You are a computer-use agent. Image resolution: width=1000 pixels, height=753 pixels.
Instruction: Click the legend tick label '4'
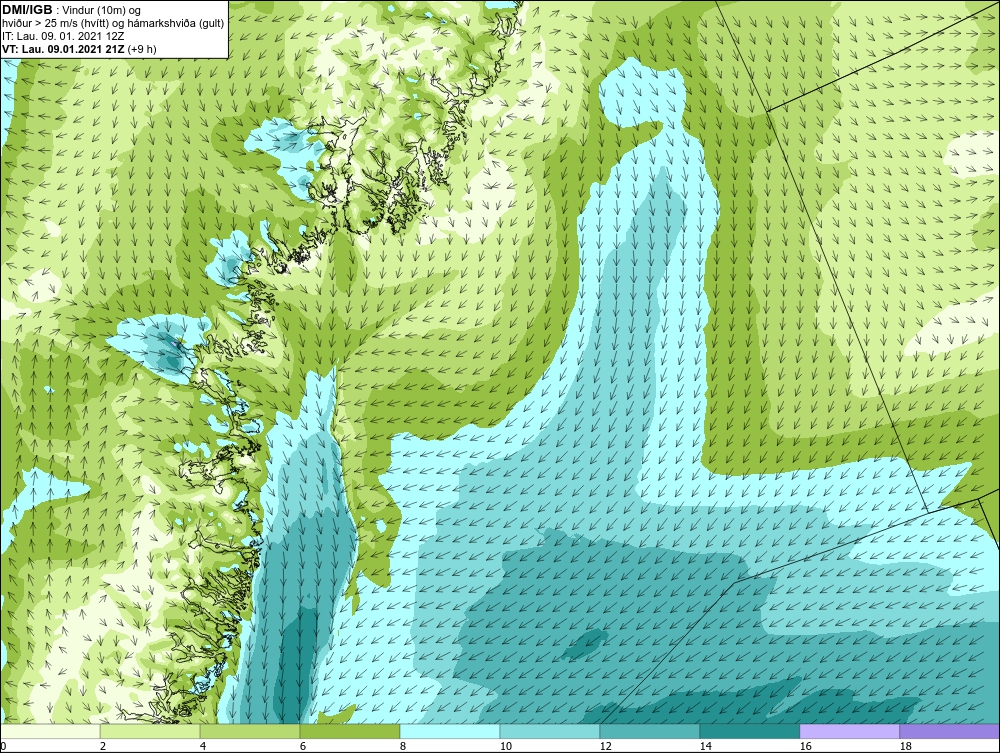(203, 746)
